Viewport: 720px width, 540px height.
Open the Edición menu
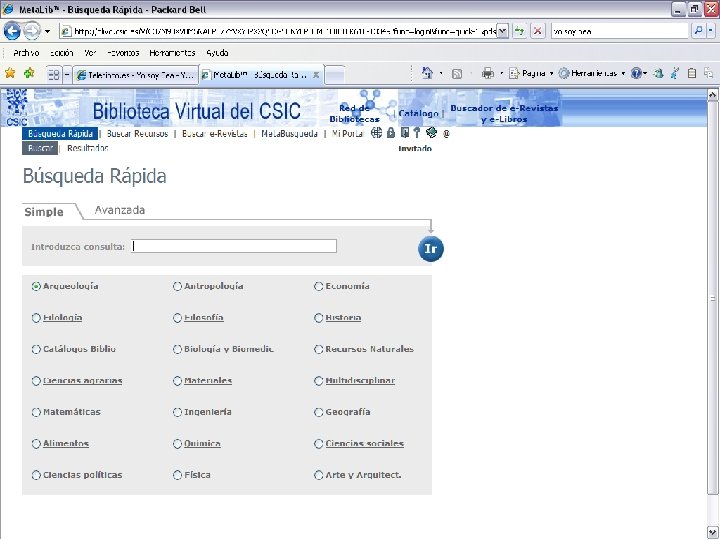coord(62,53)
